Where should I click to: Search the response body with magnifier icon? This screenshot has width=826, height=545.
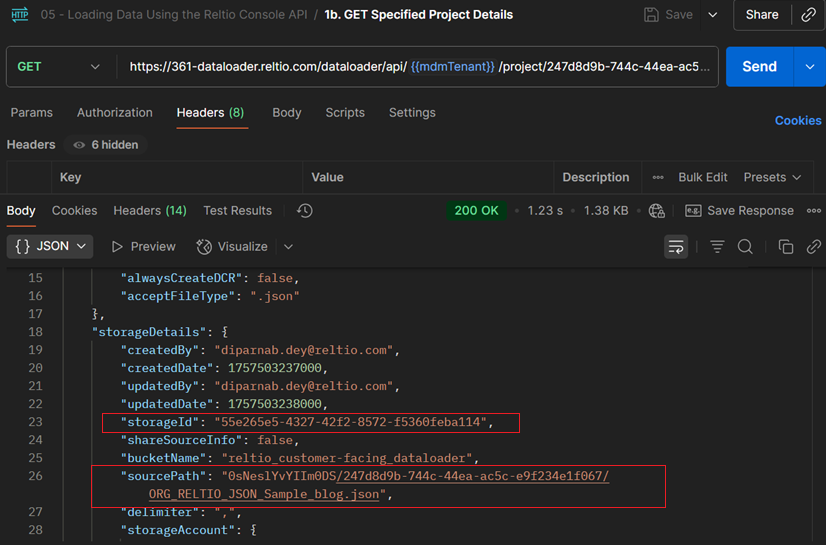(x=745, y=247)
